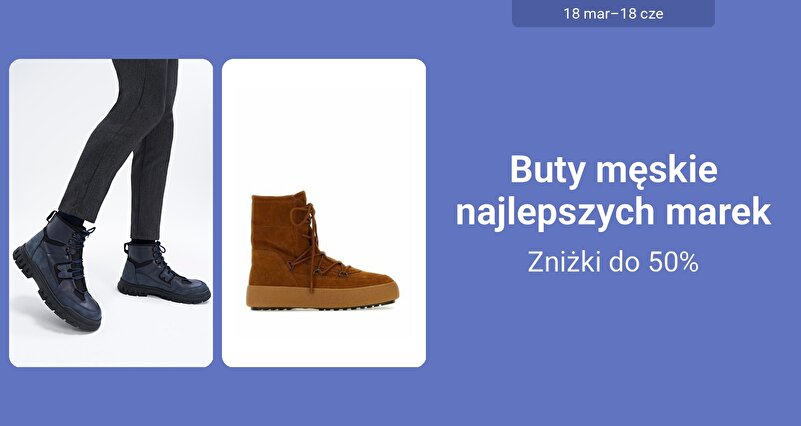The width and height of the screenshot is (801, 426).
Task: Open the brown suede boot product image
Action: coord(324,213)
